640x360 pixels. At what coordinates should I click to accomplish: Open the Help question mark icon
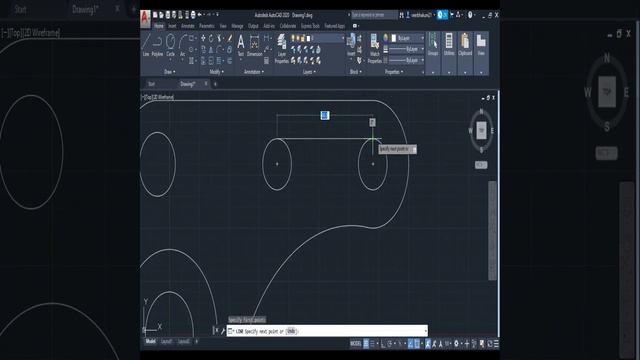[470, 15]
